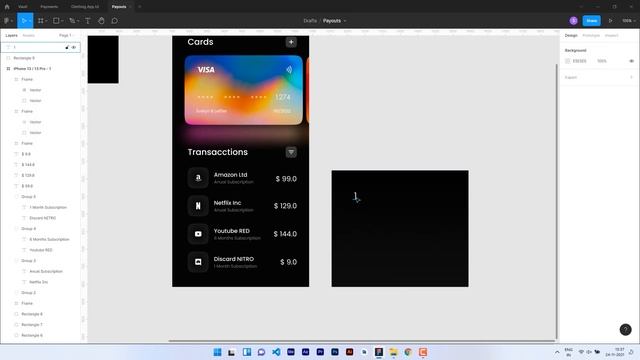Click background hex value E5E5E5
640x360 pixels.
(x=579, y=61)
